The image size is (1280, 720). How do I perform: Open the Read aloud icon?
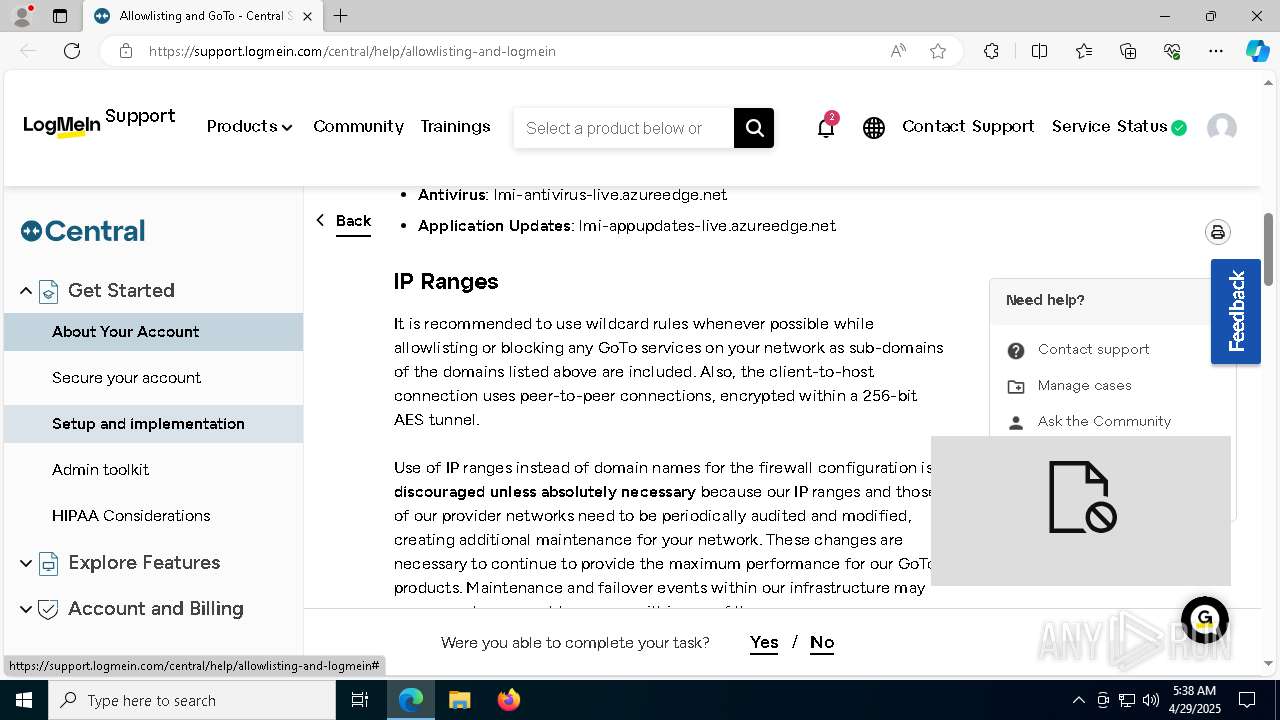pyautogui.click(x=898, y=51)
